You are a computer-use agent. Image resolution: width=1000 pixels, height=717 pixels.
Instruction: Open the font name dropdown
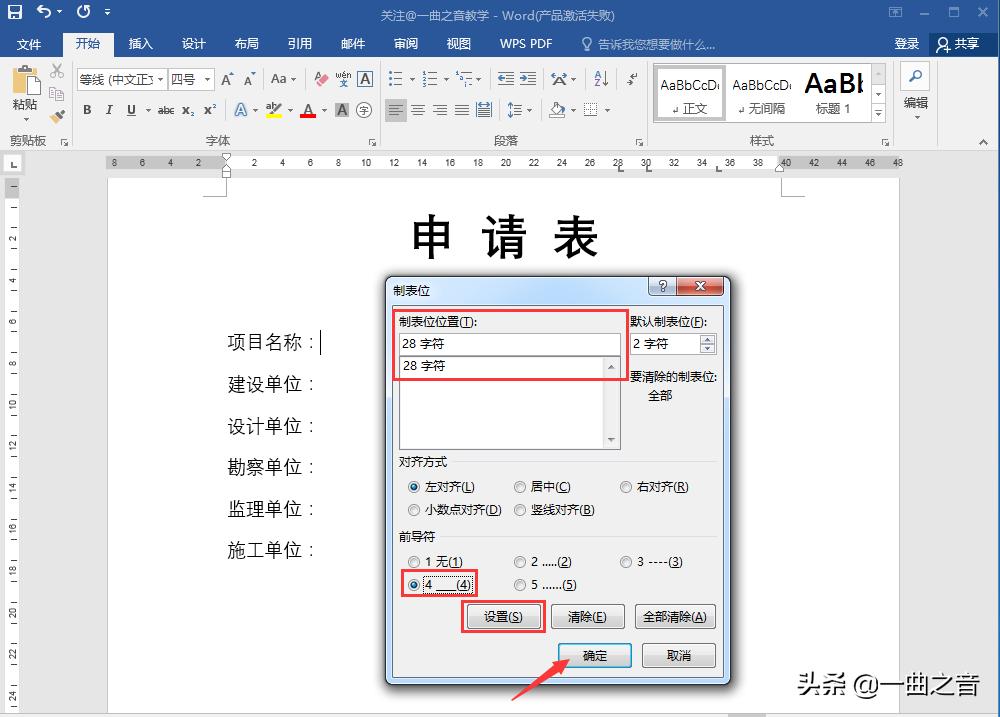(x=160, y=79)
